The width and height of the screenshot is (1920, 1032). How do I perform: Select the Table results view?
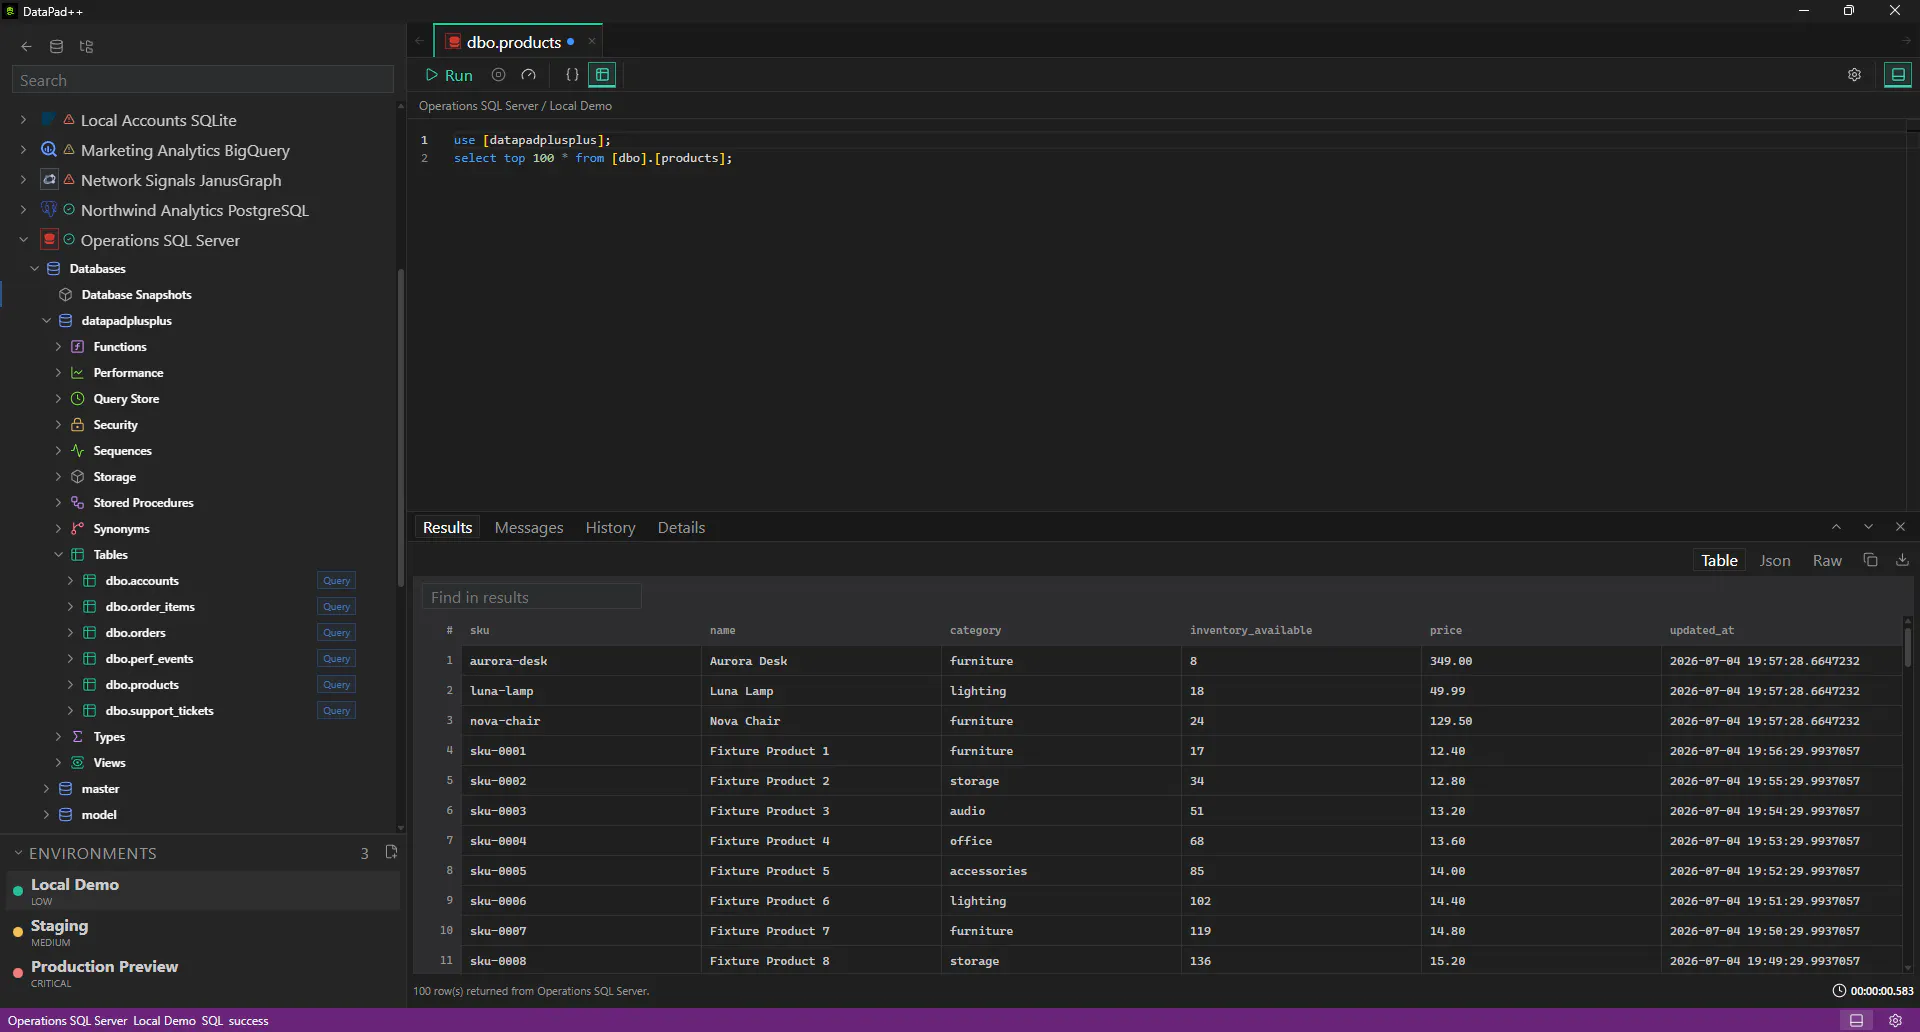tap(1719, 561)
